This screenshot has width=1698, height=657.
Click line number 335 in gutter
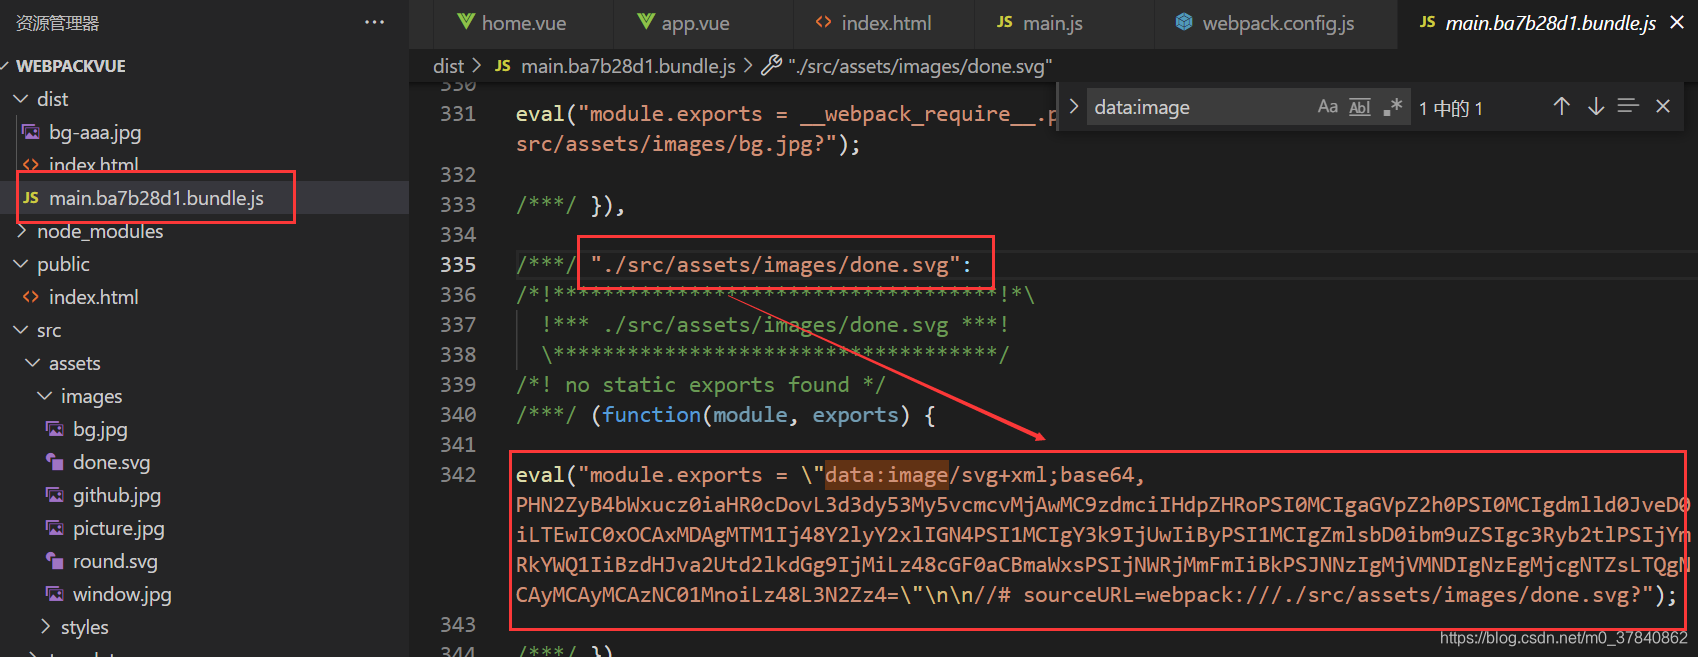pos(458,264)
